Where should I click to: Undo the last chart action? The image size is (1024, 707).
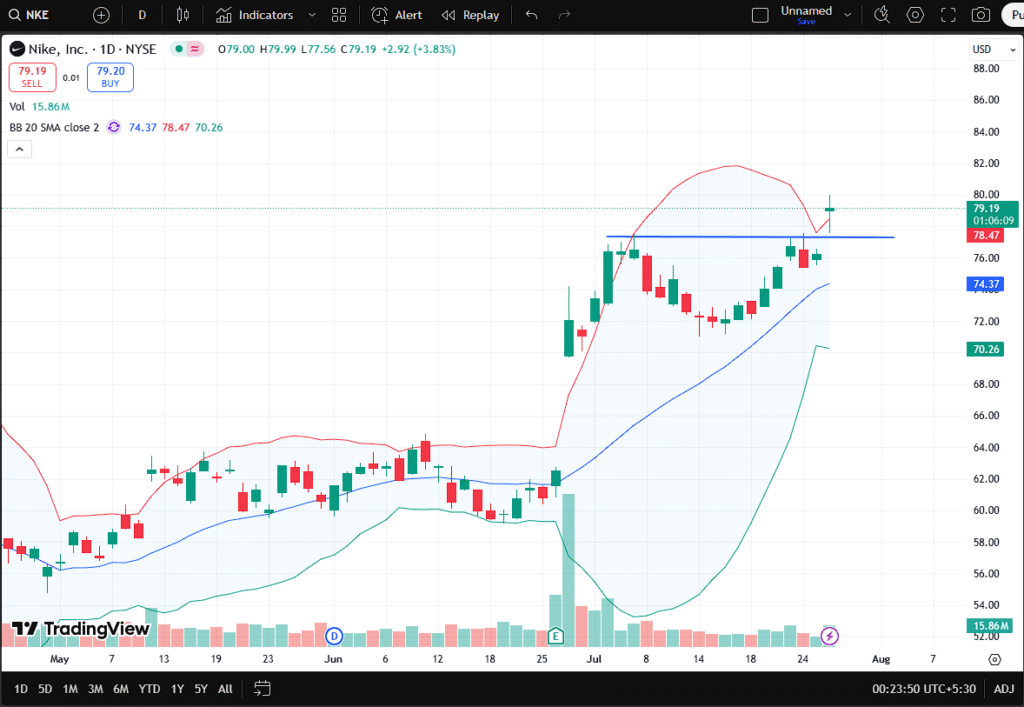532,15
